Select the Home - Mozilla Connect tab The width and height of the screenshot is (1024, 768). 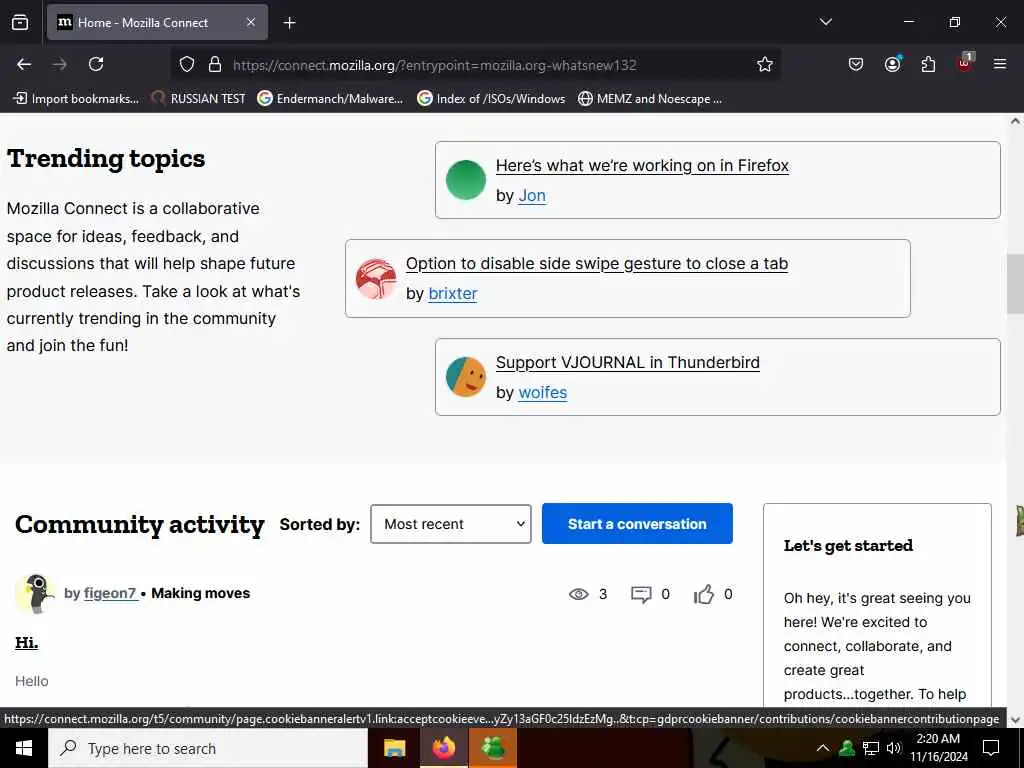[x=157, y=22]
